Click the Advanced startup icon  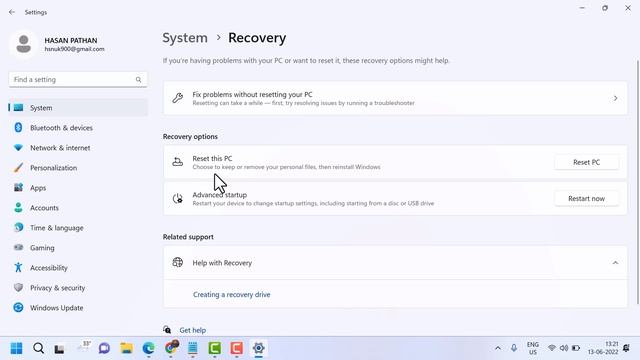[x=178, y=198]
